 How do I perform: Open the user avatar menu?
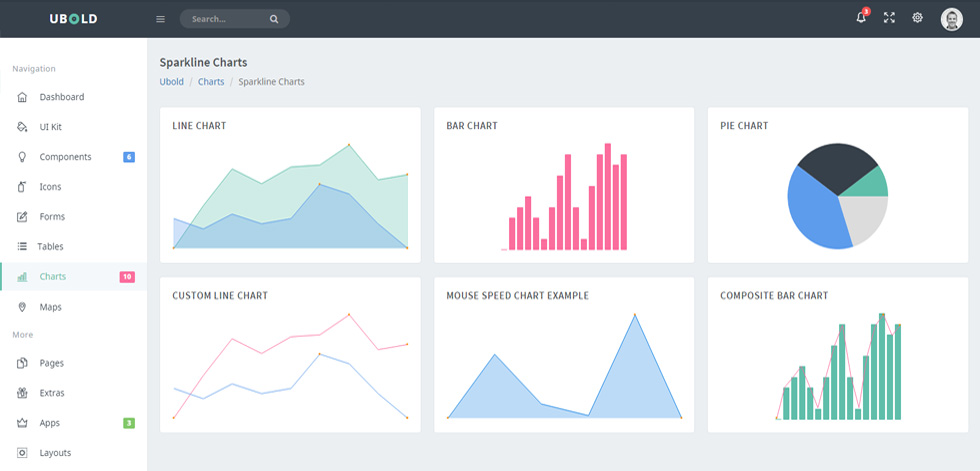pos(951,19)
